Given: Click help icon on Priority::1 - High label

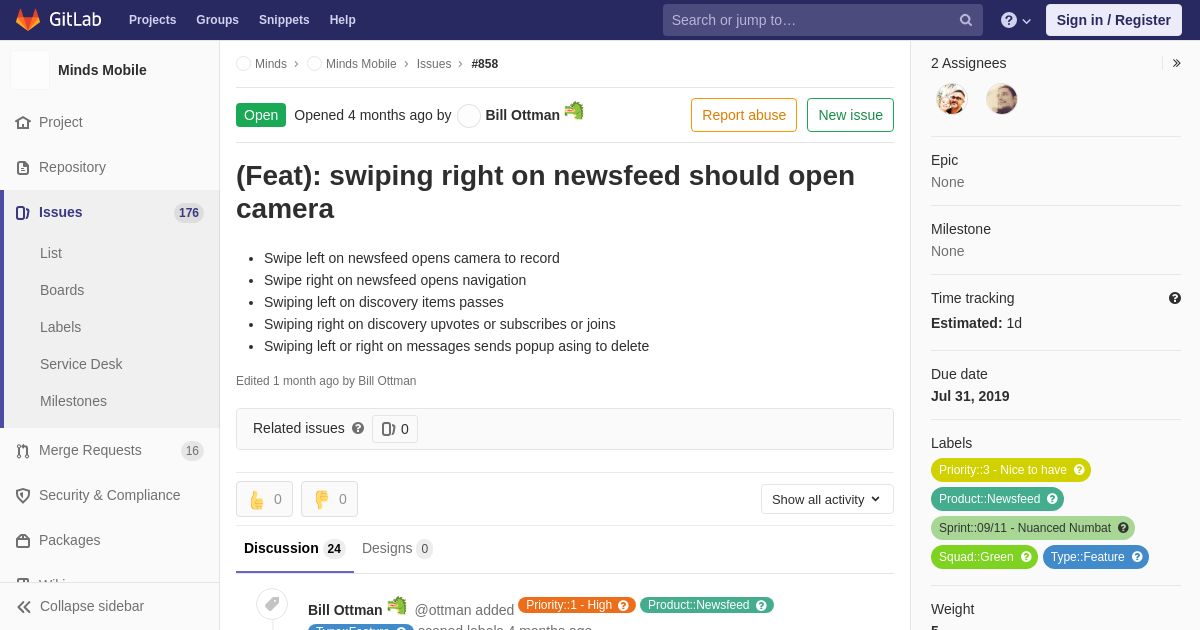Looking at the screenshot, I should tap(624, 605).
